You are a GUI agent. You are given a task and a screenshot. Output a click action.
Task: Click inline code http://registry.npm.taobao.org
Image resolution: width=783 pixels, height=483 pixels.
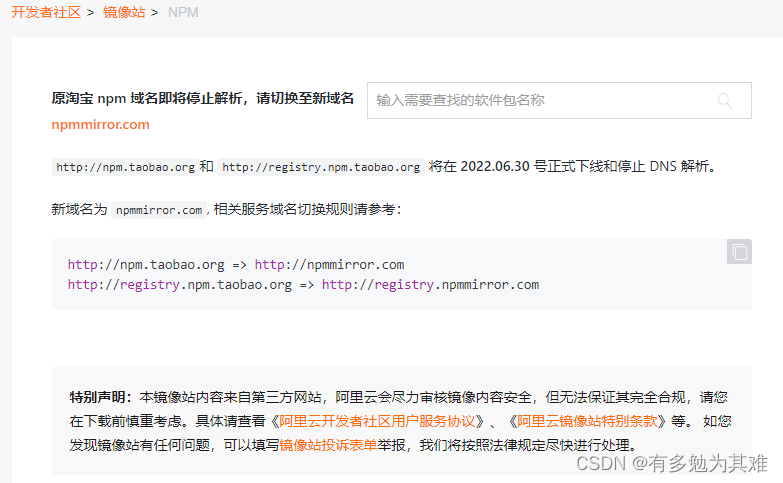click(x=321, y=167)
